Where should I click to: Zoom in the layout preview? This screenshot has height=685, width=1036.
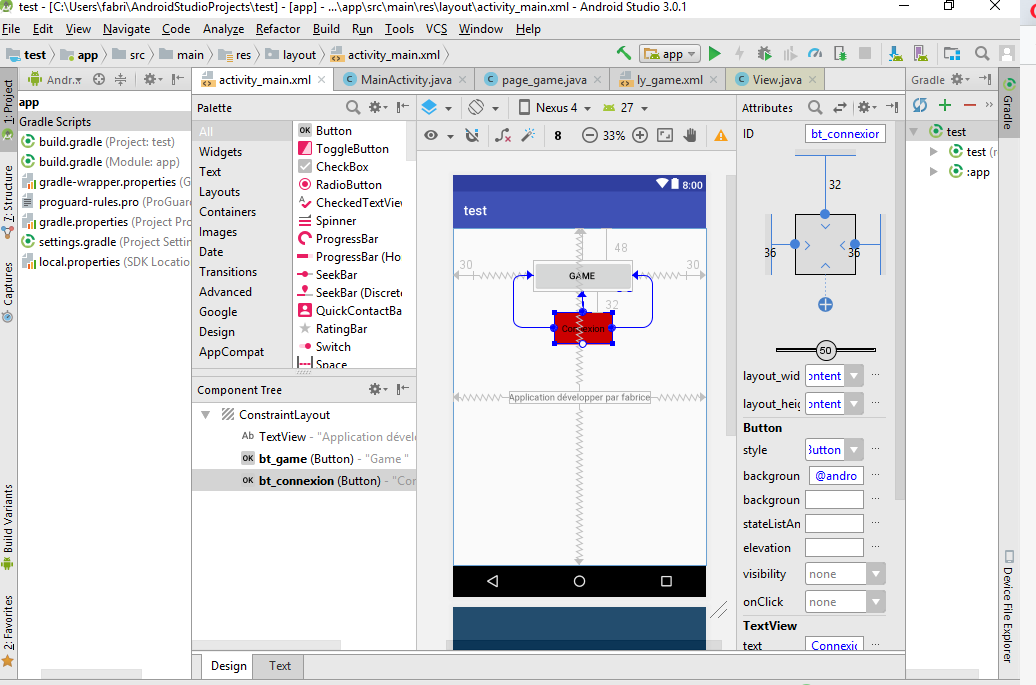pos(640,135)
